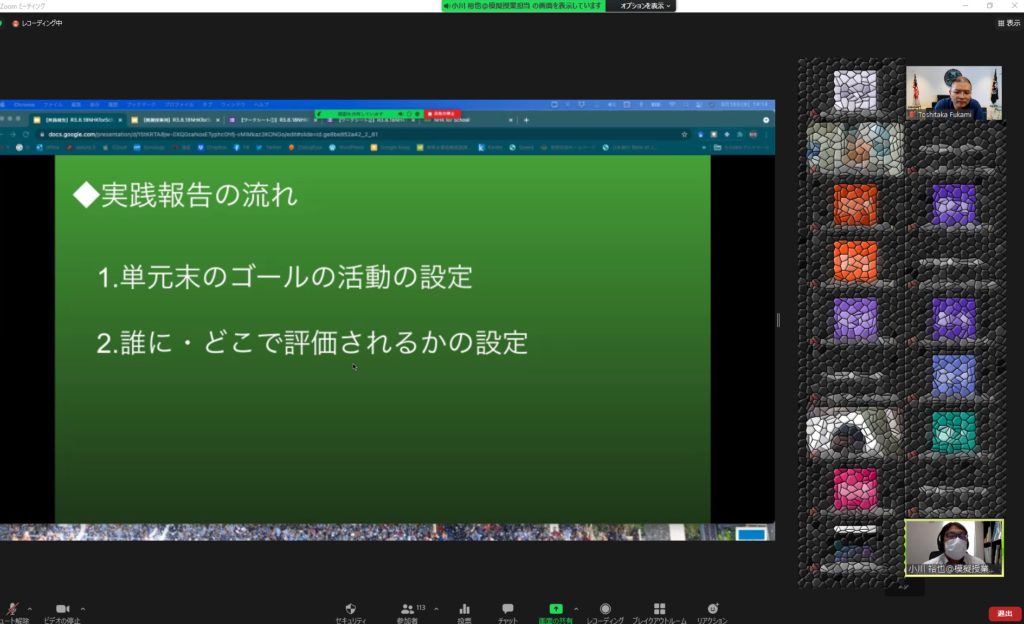Expand the audio options arrow beside microphone
This screenshot has width=1024, height=624.
29,608
